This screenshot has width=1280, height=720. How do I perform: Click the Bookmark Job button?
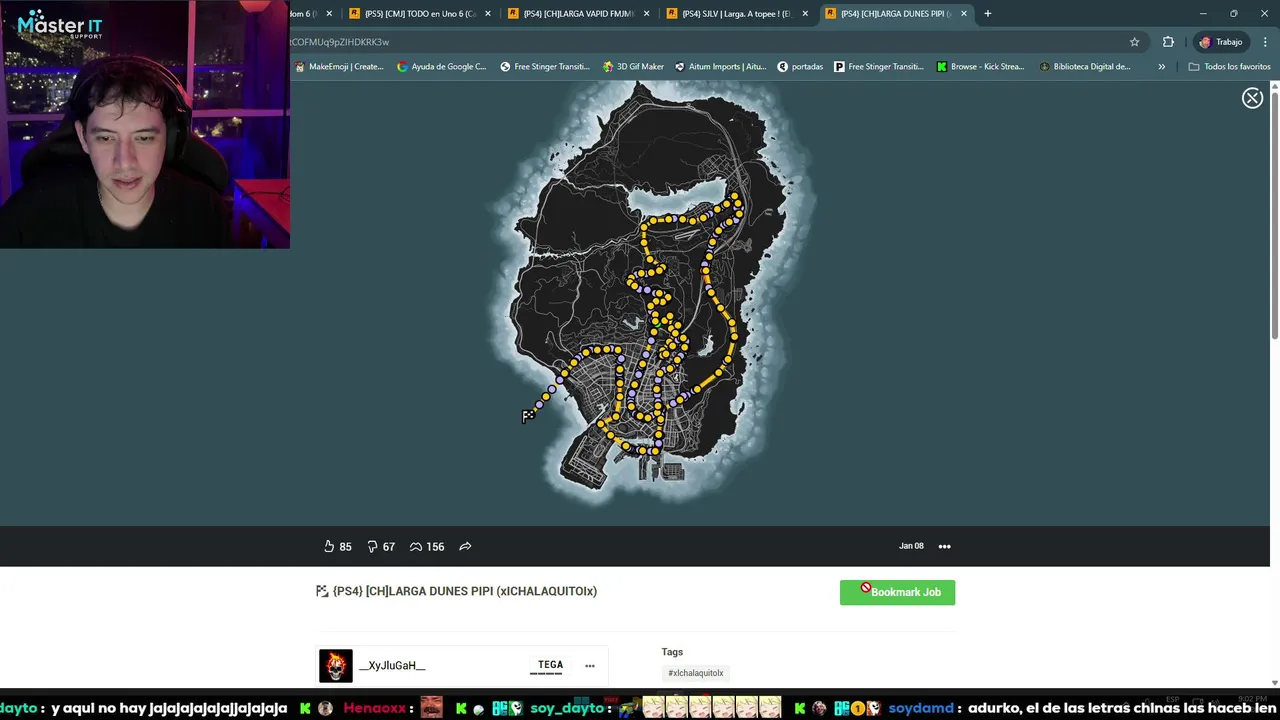tap(897, 592)
